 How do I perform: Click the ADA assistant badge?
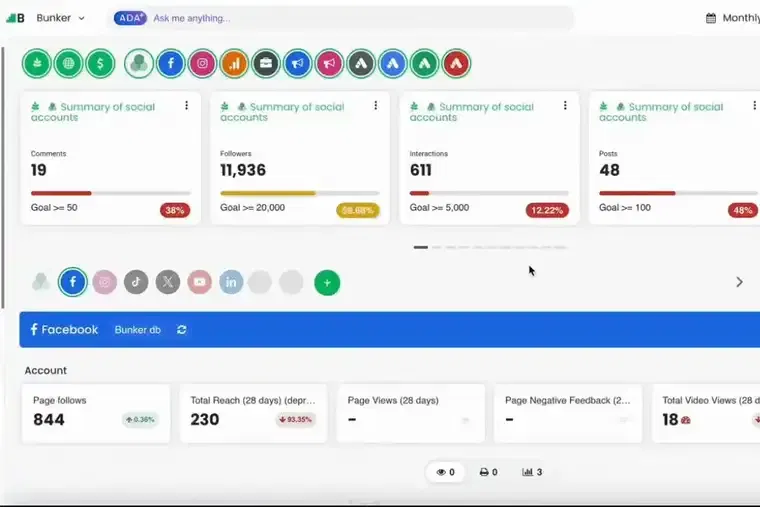tap(130, 18)
